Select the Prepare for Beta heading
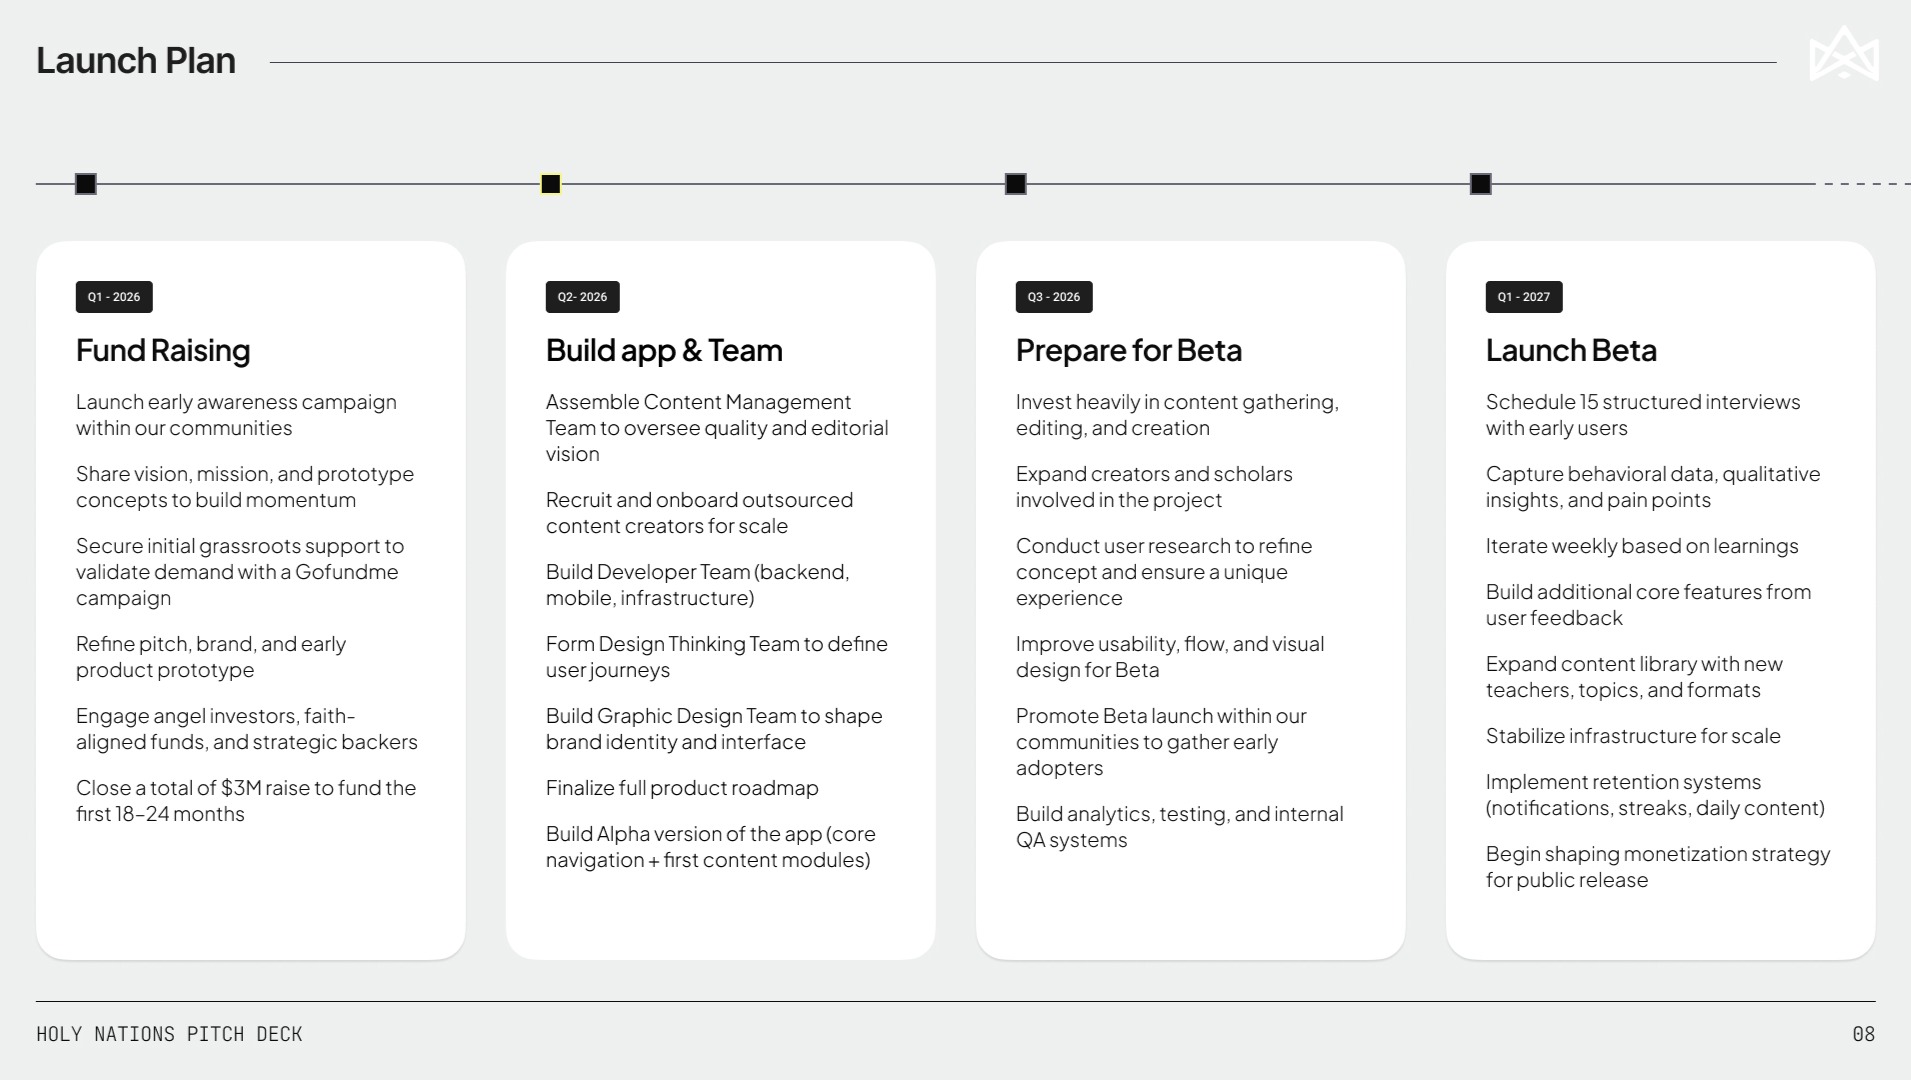The width and height of the screenshot is (1911, 1080). [1129, 351]
